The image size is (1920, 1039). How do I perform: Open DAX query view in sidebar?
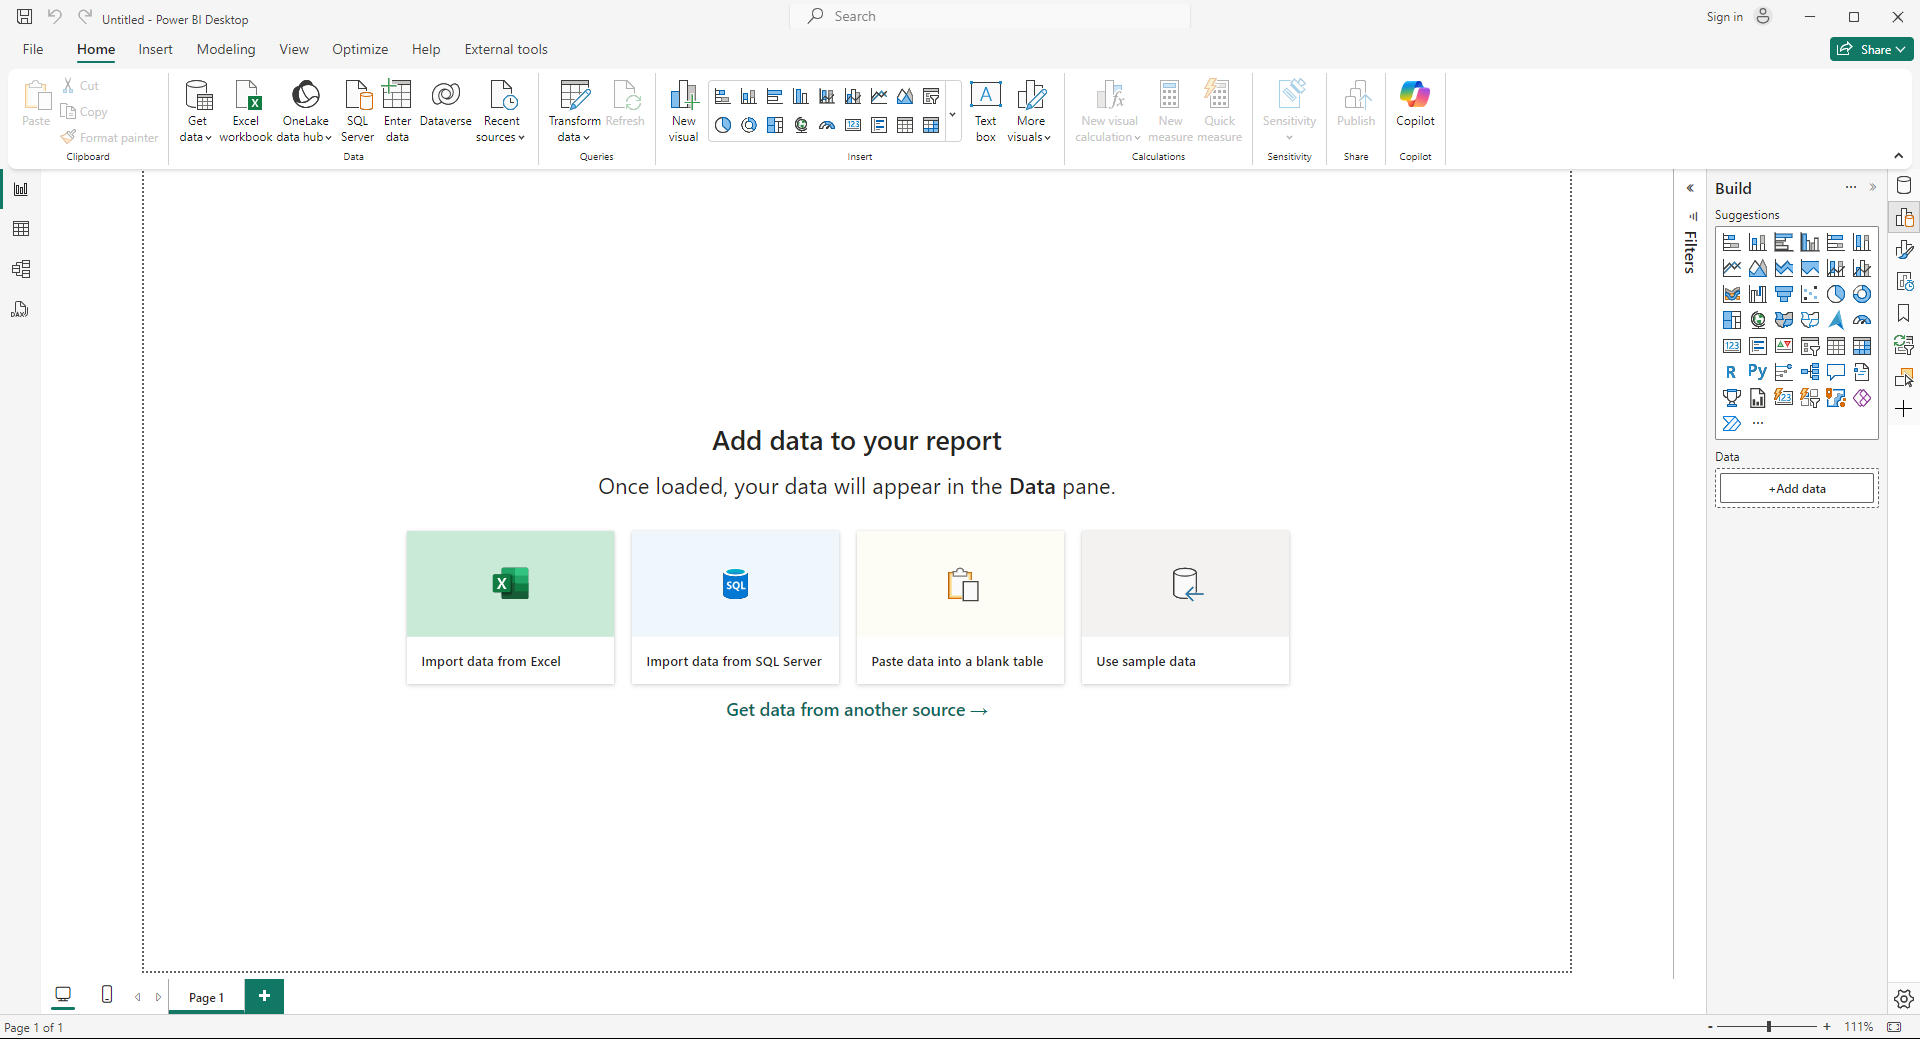21,310
